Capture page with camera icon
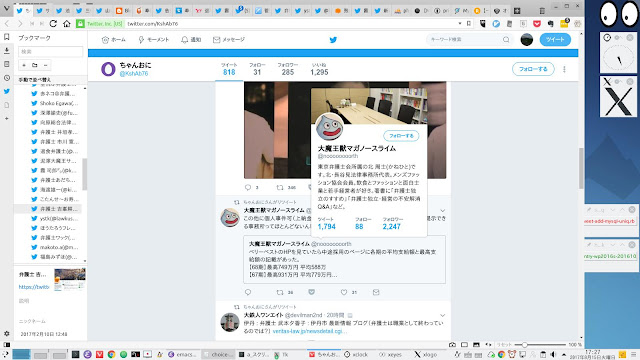Viewport: 640px width, 360px height. [x=452, y=345]
